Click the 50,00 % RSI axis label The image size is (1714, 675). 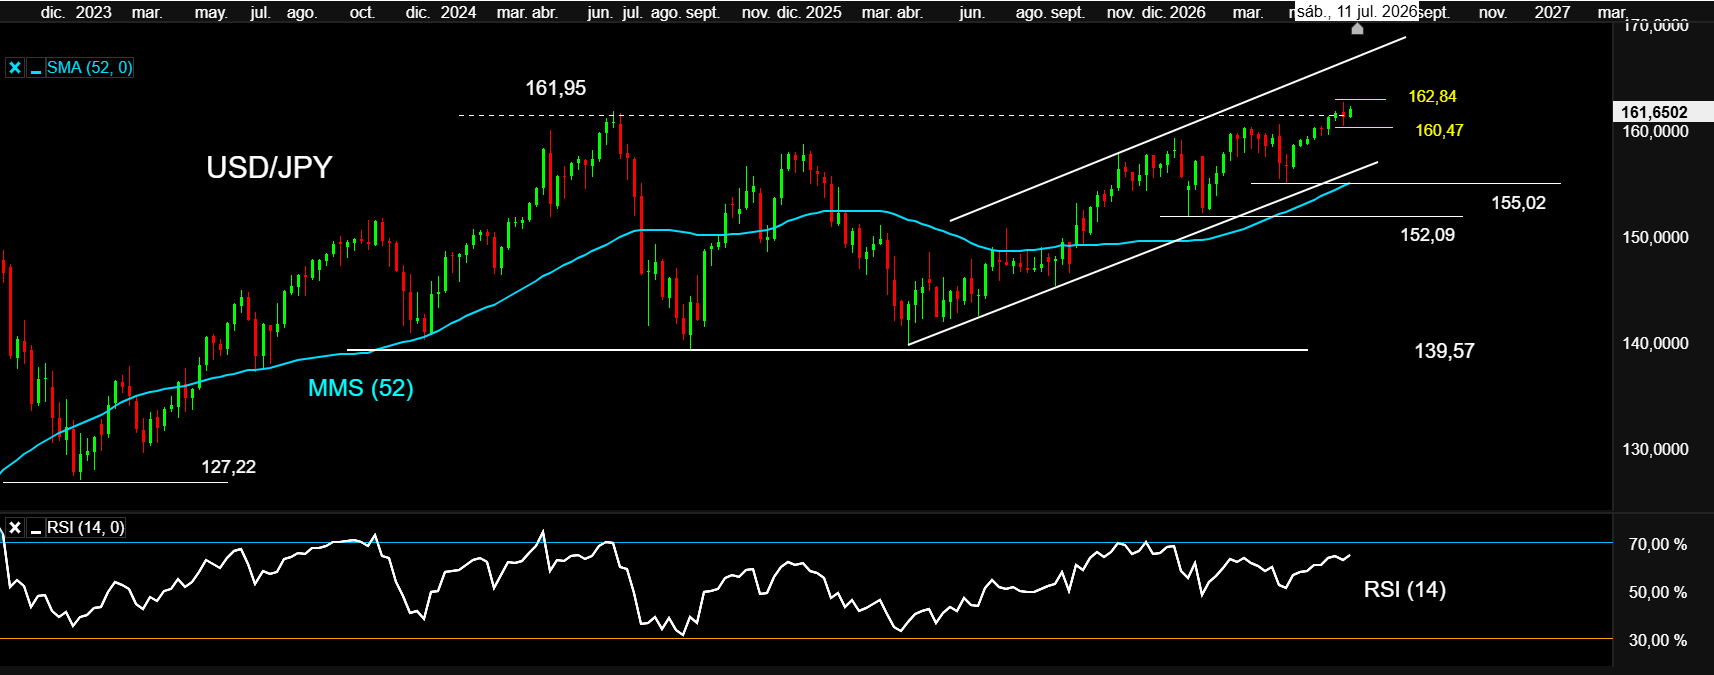coord(1657,592)
